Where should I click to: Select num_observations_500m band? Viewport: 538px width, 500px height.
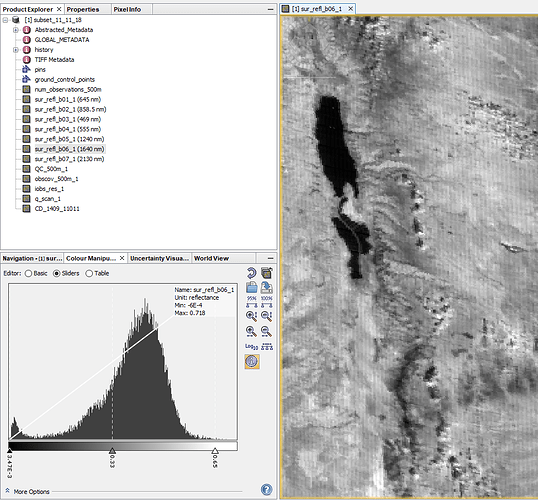[68, 90]
